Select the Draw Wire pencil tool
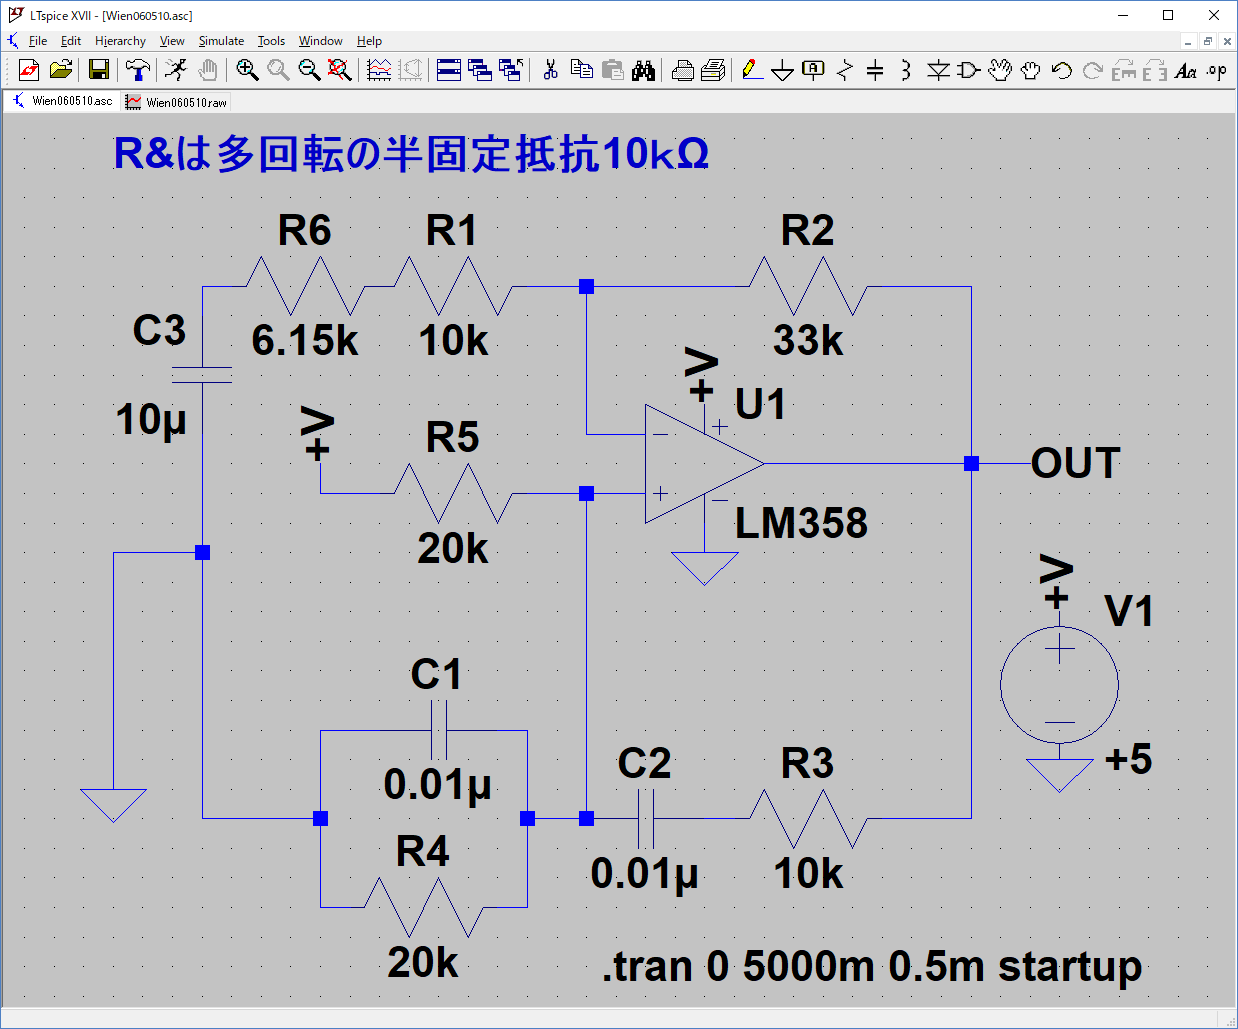1238x1029 pixels. tap(752, 70)
